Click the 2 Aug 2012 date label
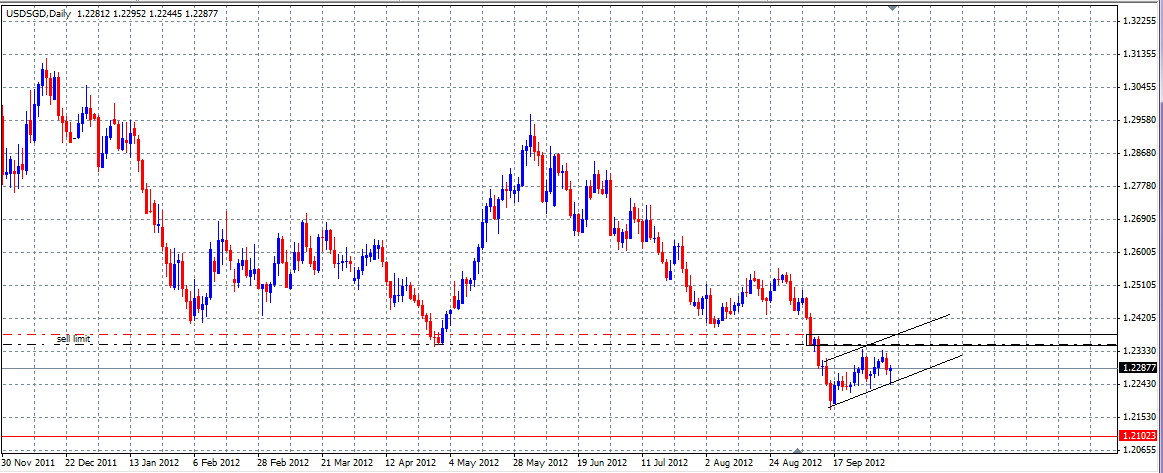 [727, 464]
